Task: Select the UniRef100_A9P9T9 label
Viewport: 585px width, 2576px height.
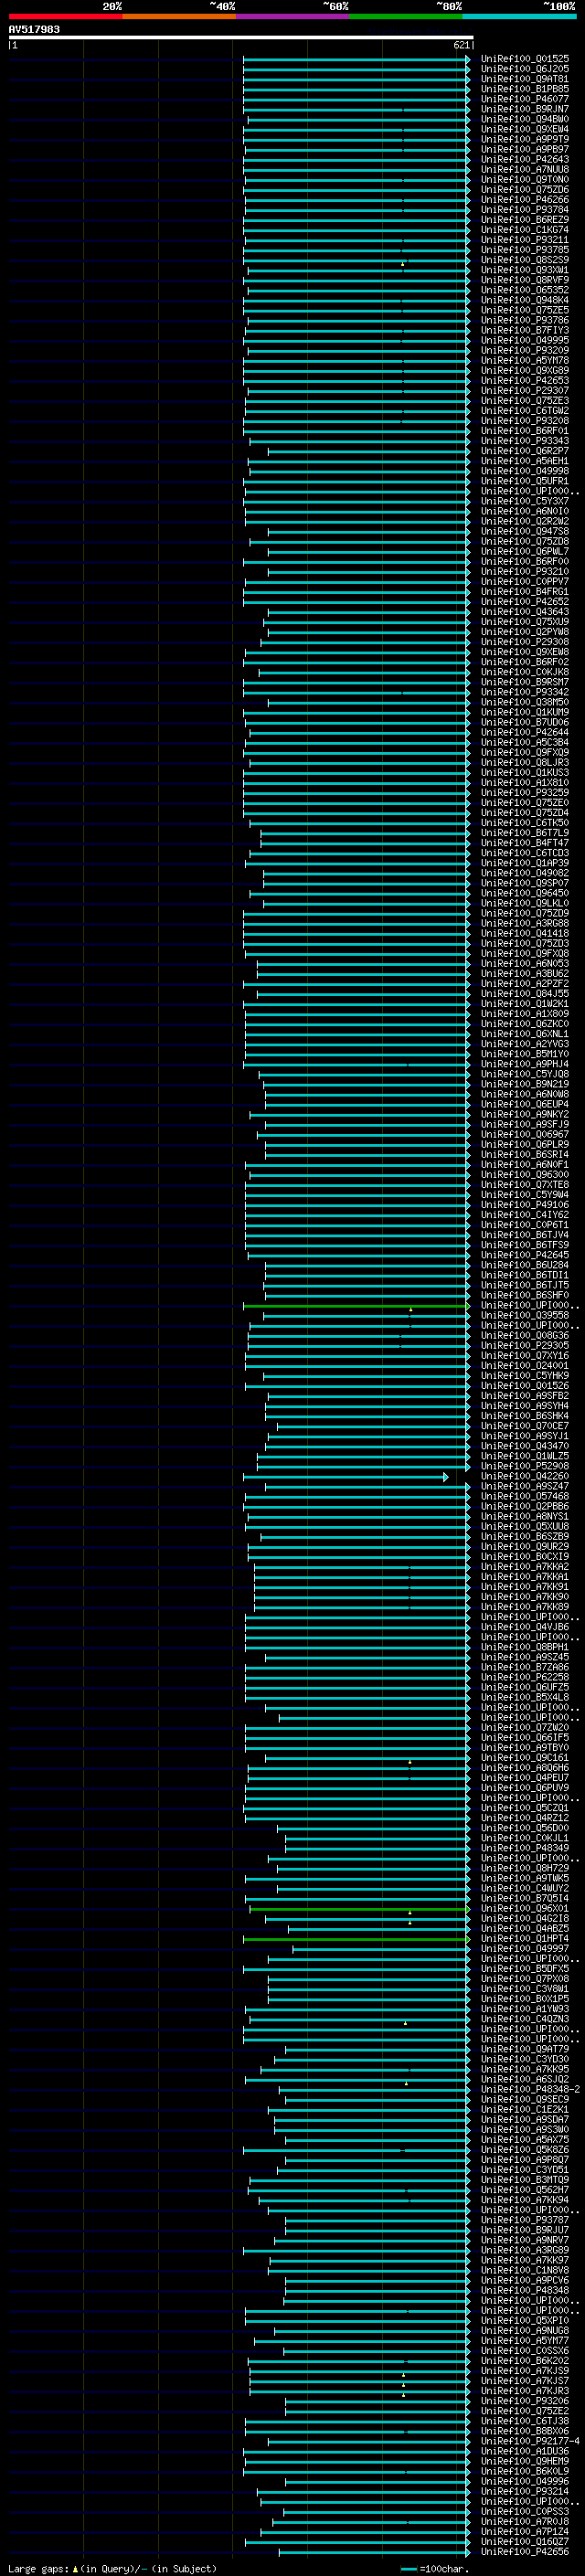Action: 525,139
